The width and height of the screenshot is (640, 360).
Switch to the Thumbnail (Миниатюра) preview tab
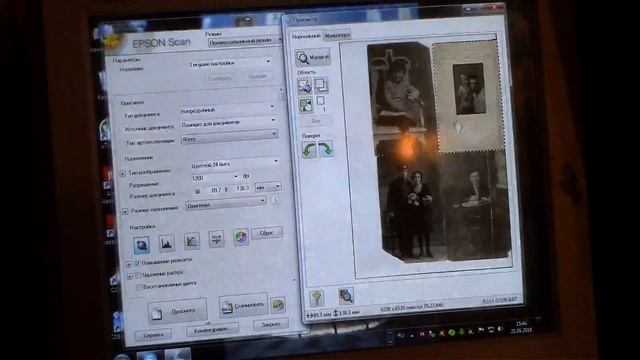coord(337,36)
